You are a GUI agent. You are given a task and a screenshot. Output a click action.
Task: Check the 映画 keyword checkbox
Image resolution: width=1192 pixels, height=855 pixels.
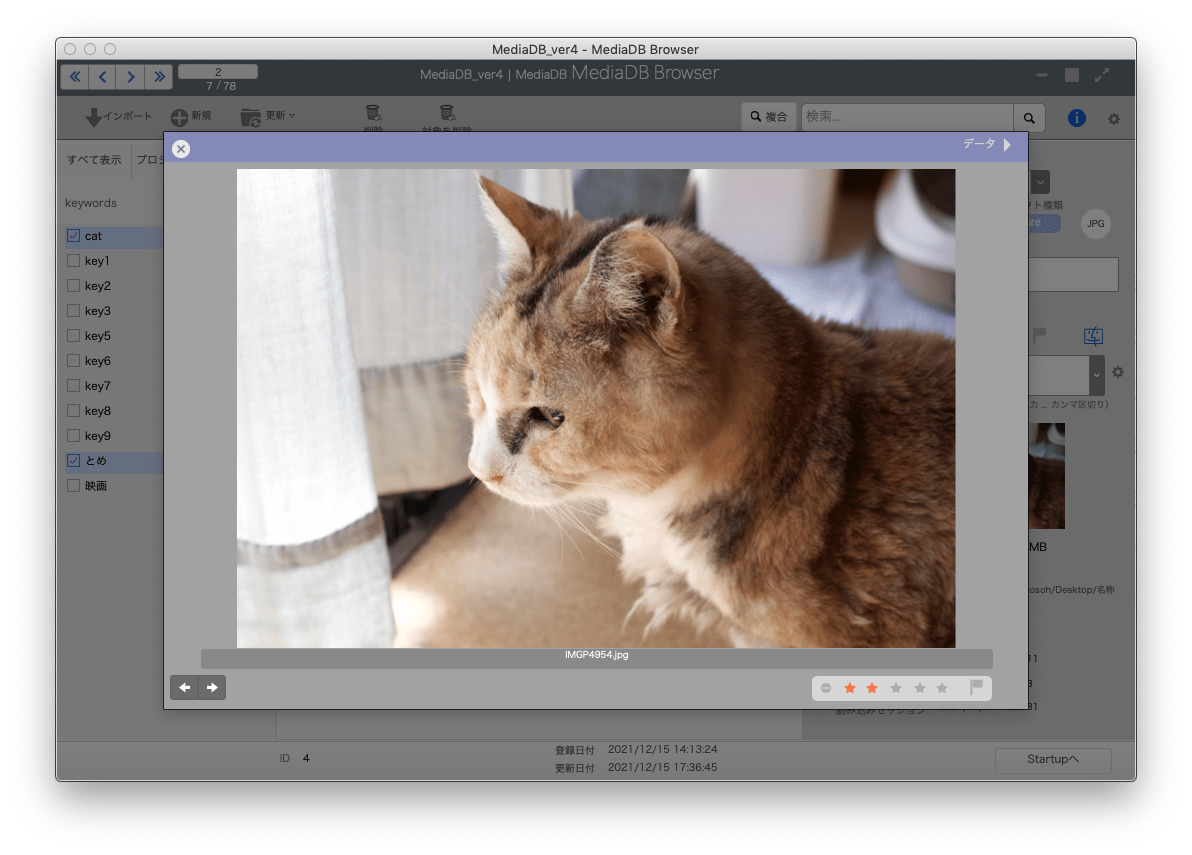pyautogui.click(x=74, y=486)
